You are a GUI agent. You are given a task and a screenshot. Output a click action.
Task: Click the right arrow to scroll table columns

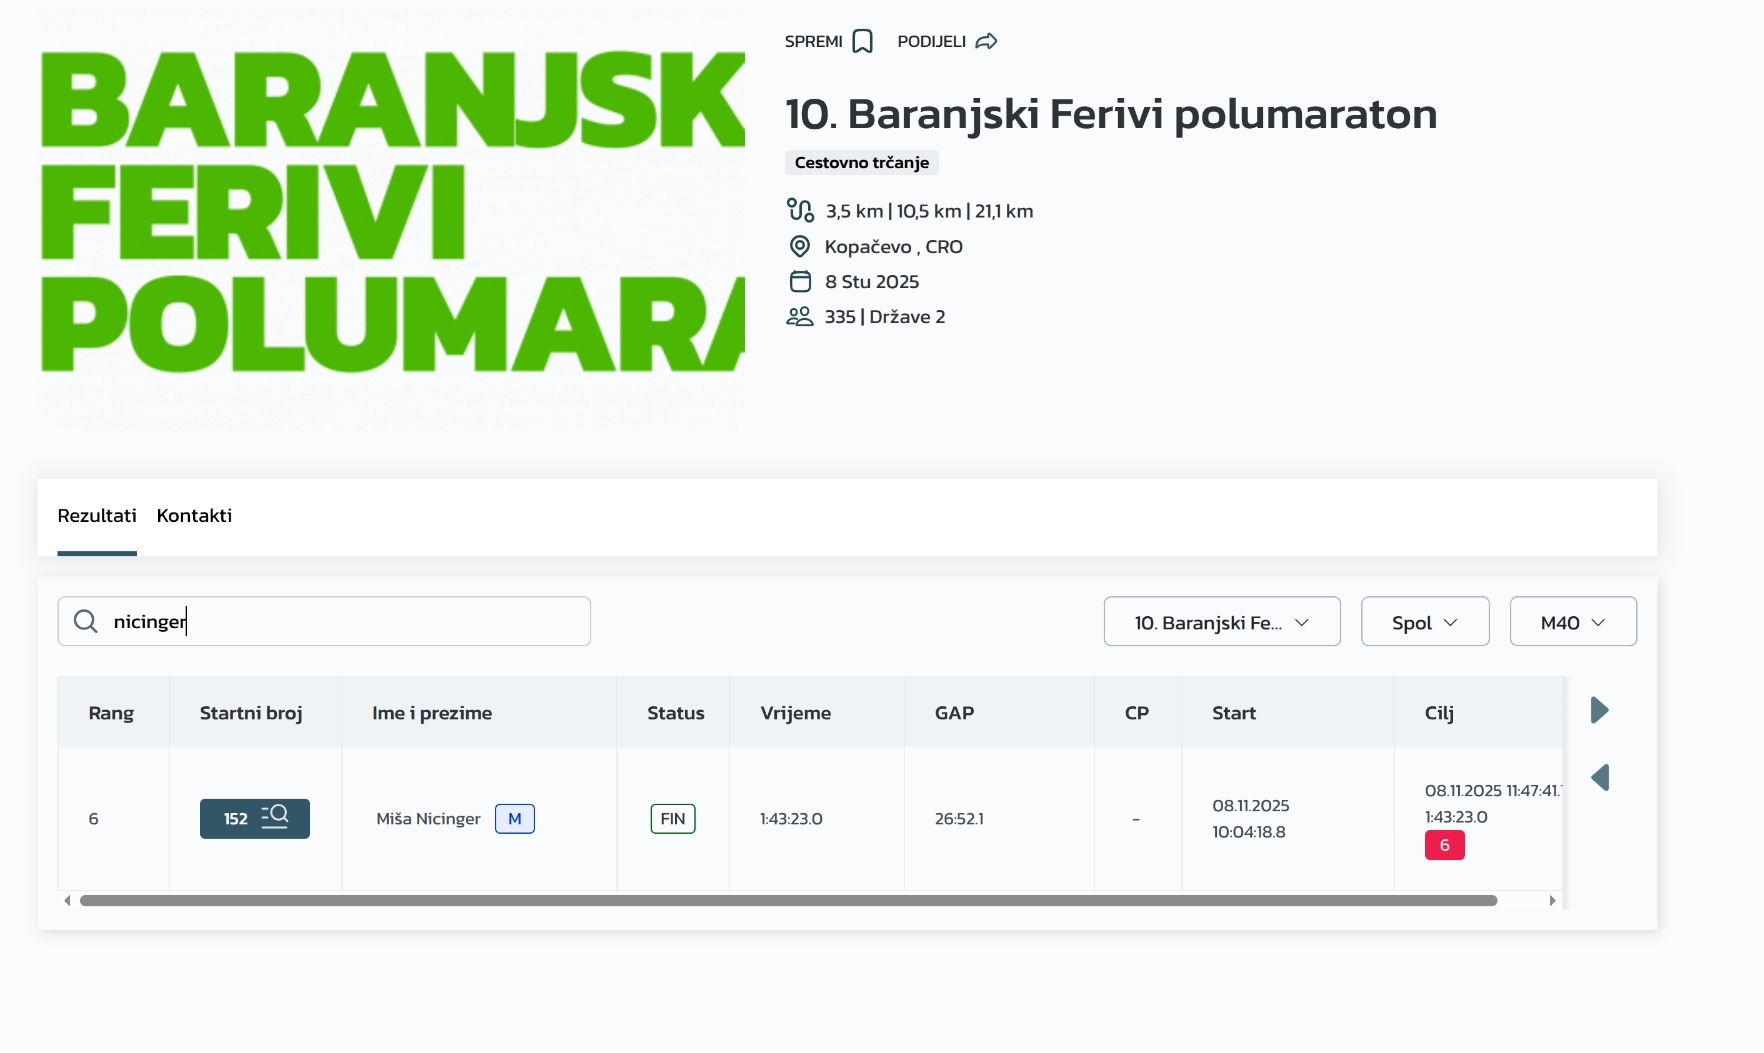[1599, 711]
